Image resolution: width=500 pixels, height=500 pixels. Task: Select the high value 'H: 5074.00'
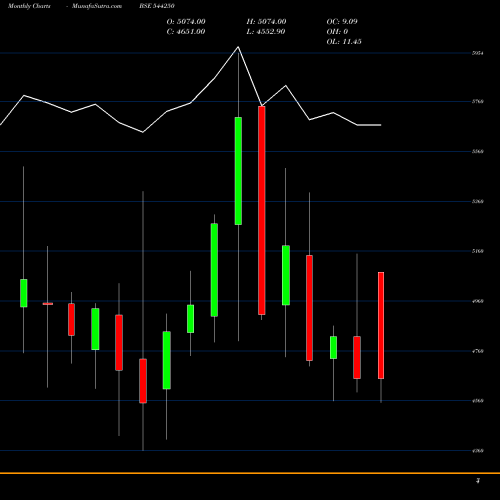266,21
